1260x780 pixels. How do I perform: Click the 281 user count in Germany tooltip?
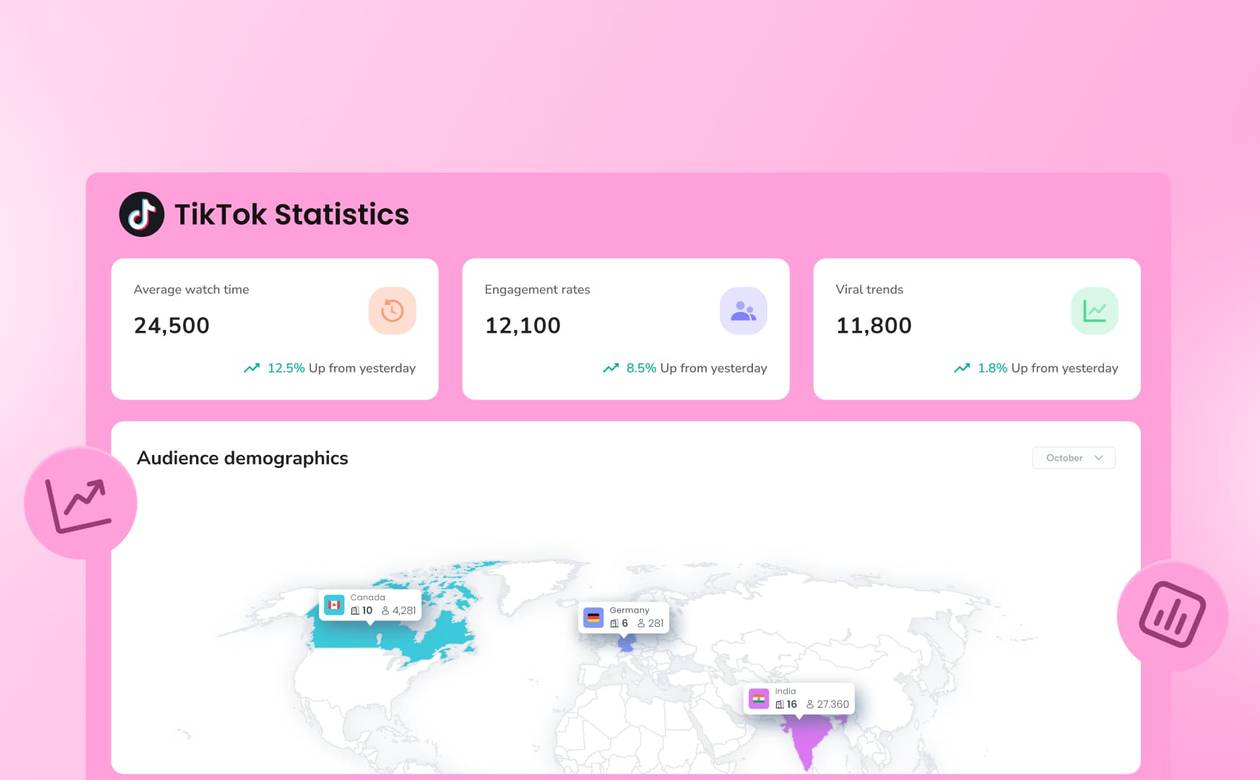click(656, 624)
